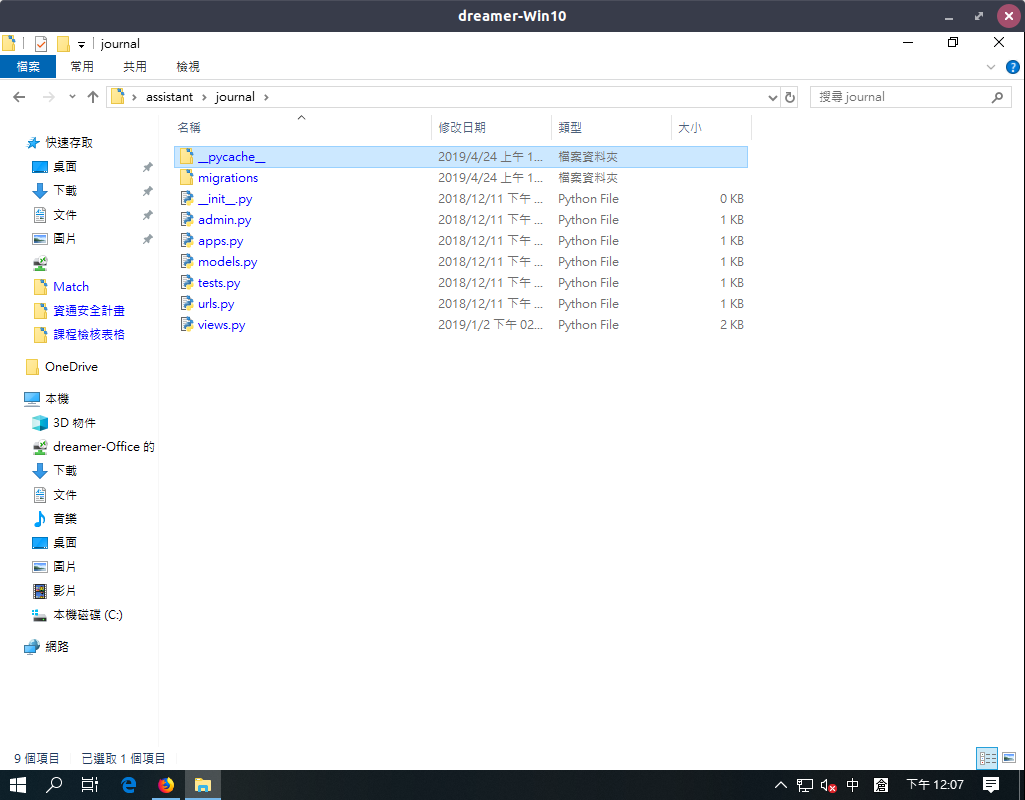Switch to large icons view in status bar

pos(1008,758)
